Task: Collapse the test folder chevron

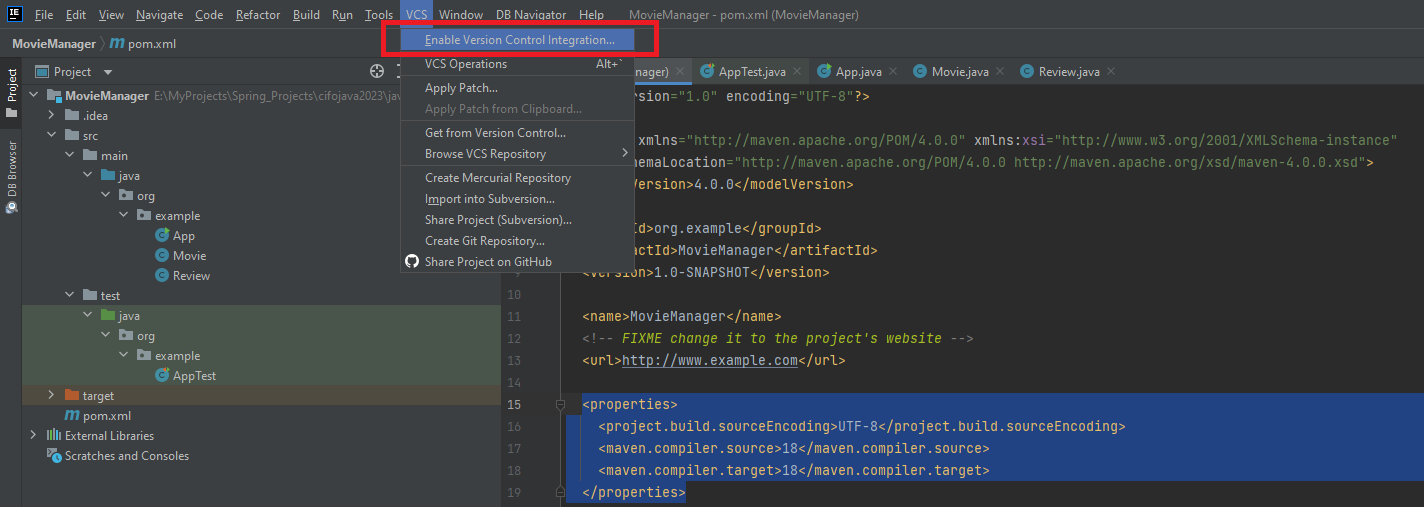Action: tap(70, 296)
